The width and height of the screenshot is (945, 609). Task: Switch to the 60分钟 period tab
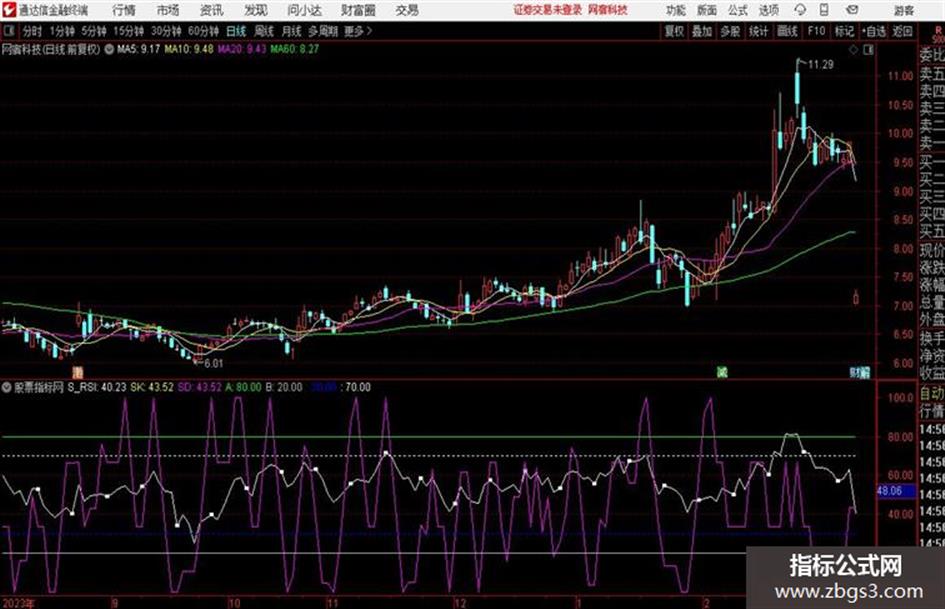coord(203,31)
